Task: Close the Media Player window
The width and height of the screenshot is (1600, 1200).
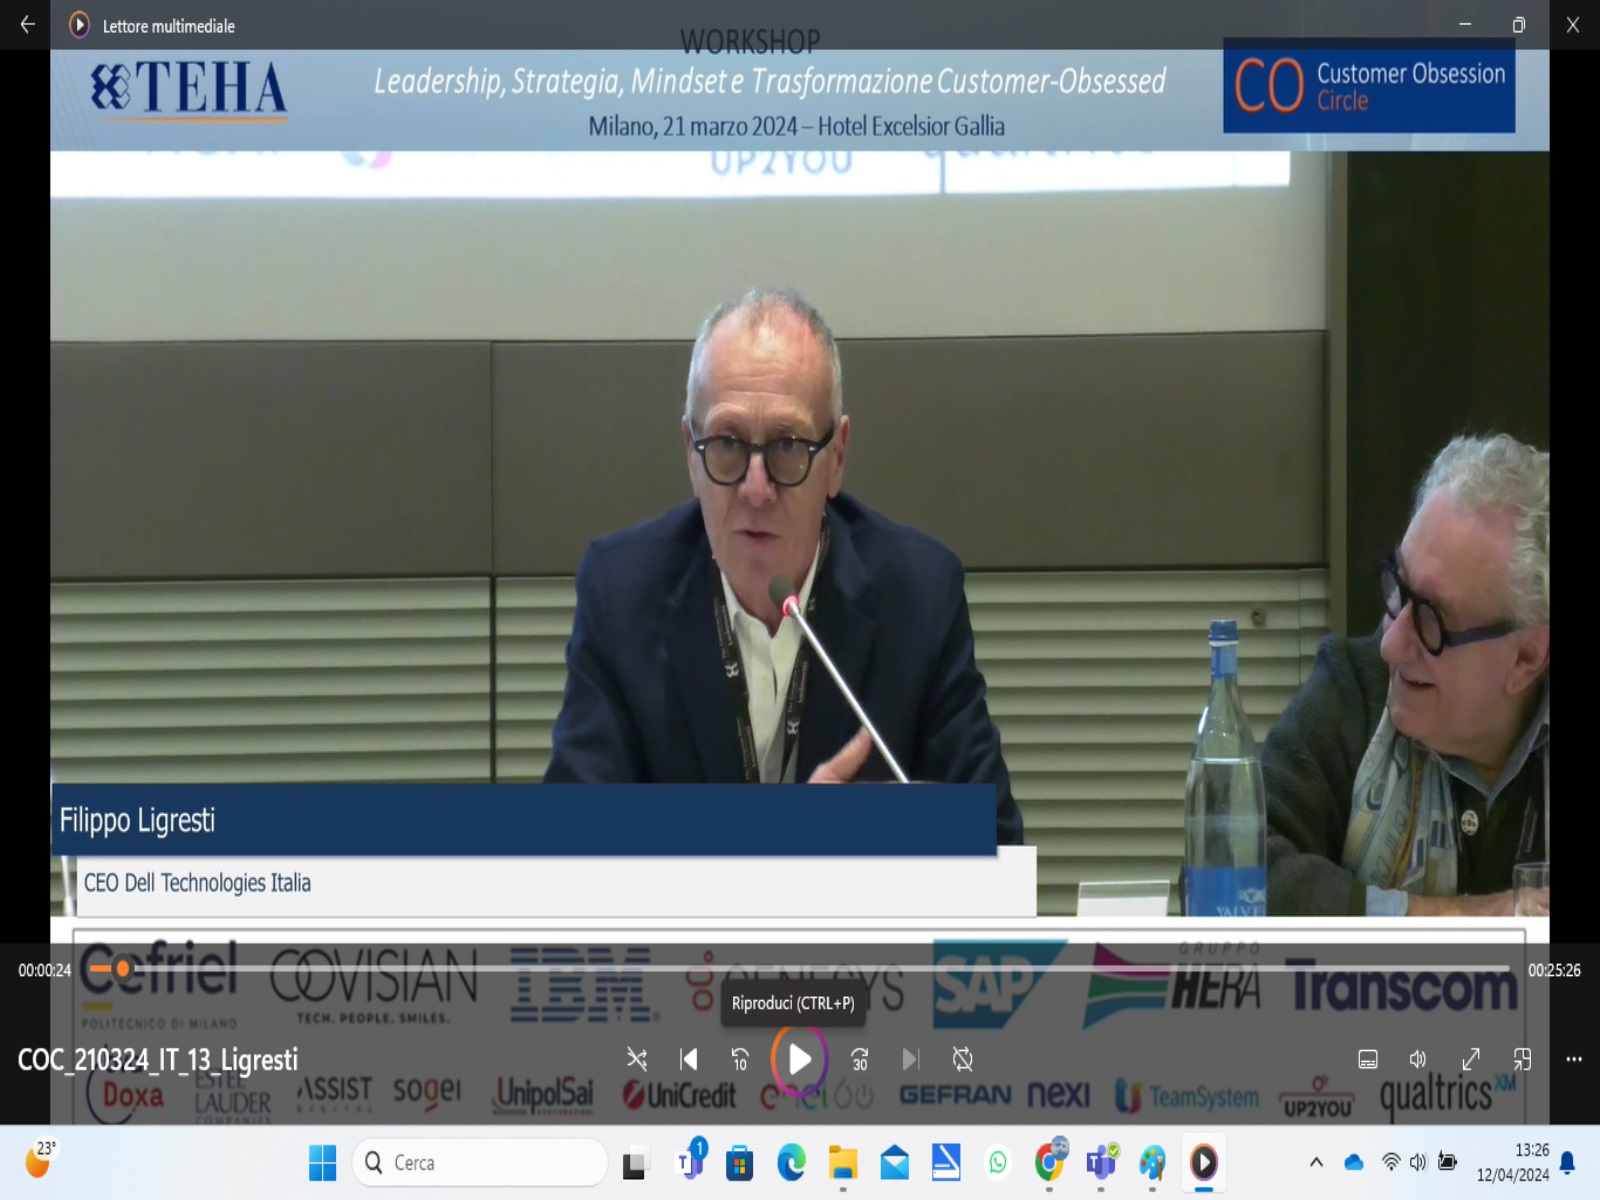Action: 1573,25
